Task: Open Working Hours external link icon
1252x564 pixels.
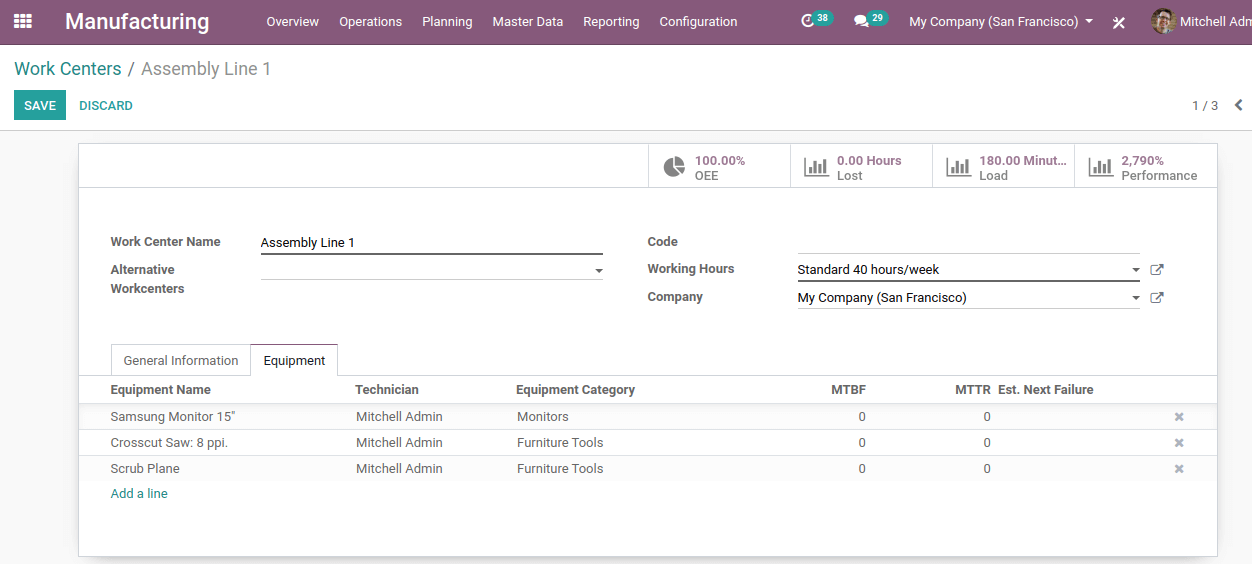Action: [1157, 270]
